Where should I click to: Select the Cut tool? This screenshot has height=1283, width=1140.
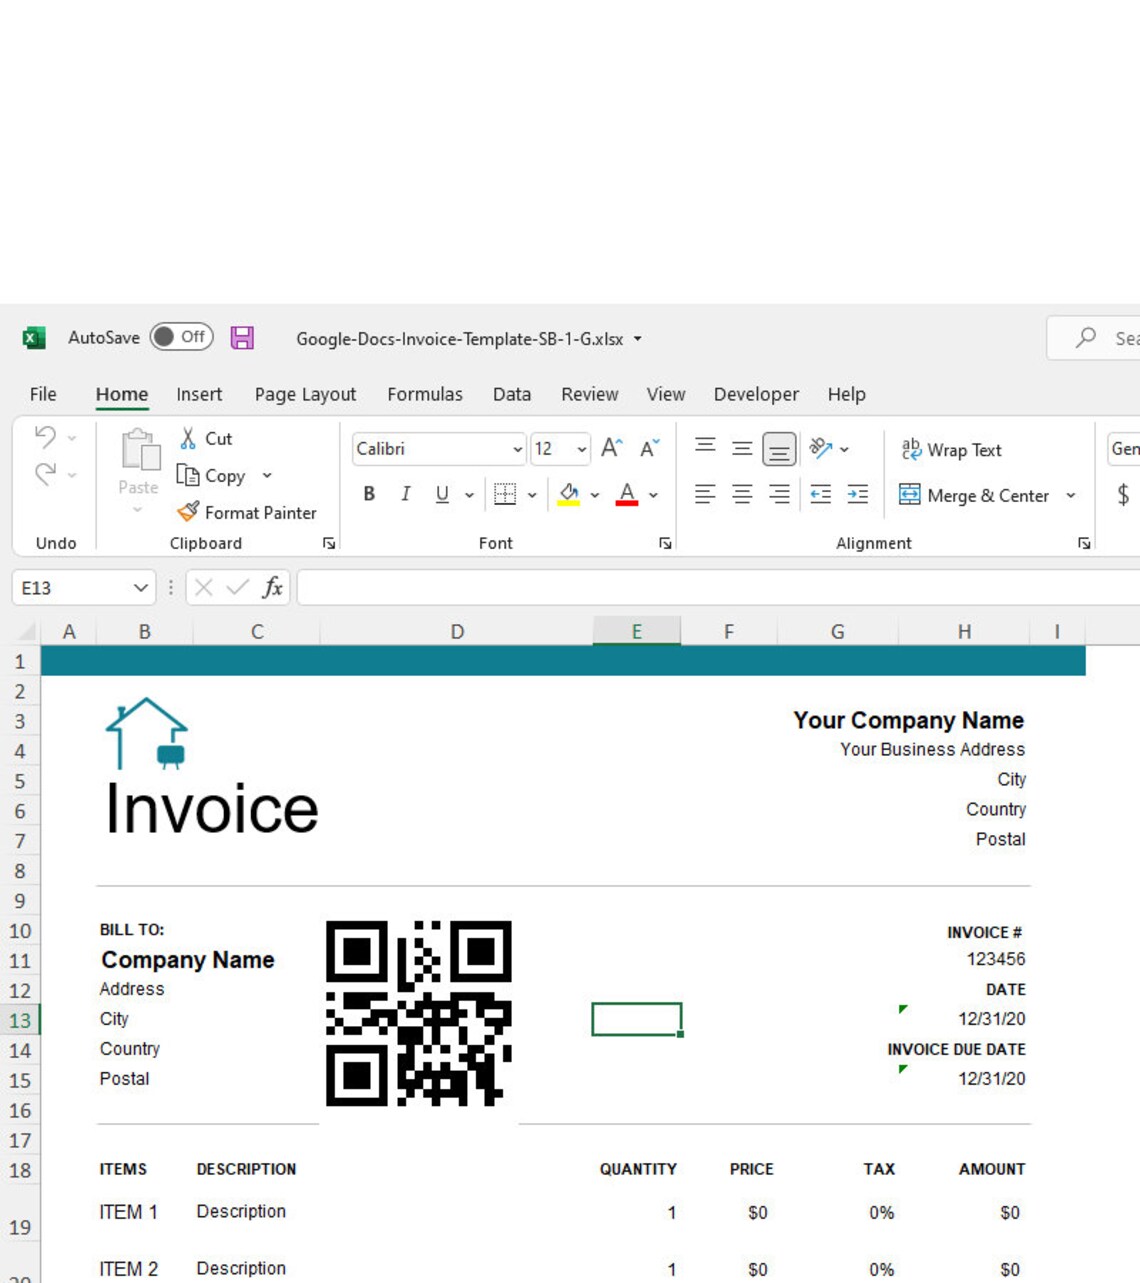[x=204, y=438]
